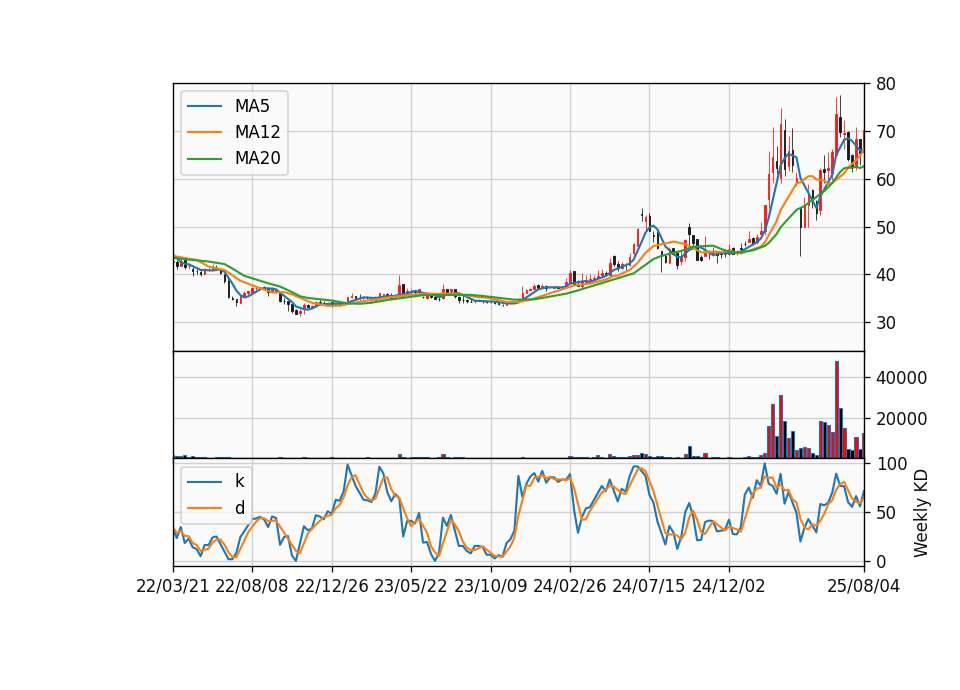Click the KD axis label 100
This screenshot has height=690, width=960.
point(891,464)
